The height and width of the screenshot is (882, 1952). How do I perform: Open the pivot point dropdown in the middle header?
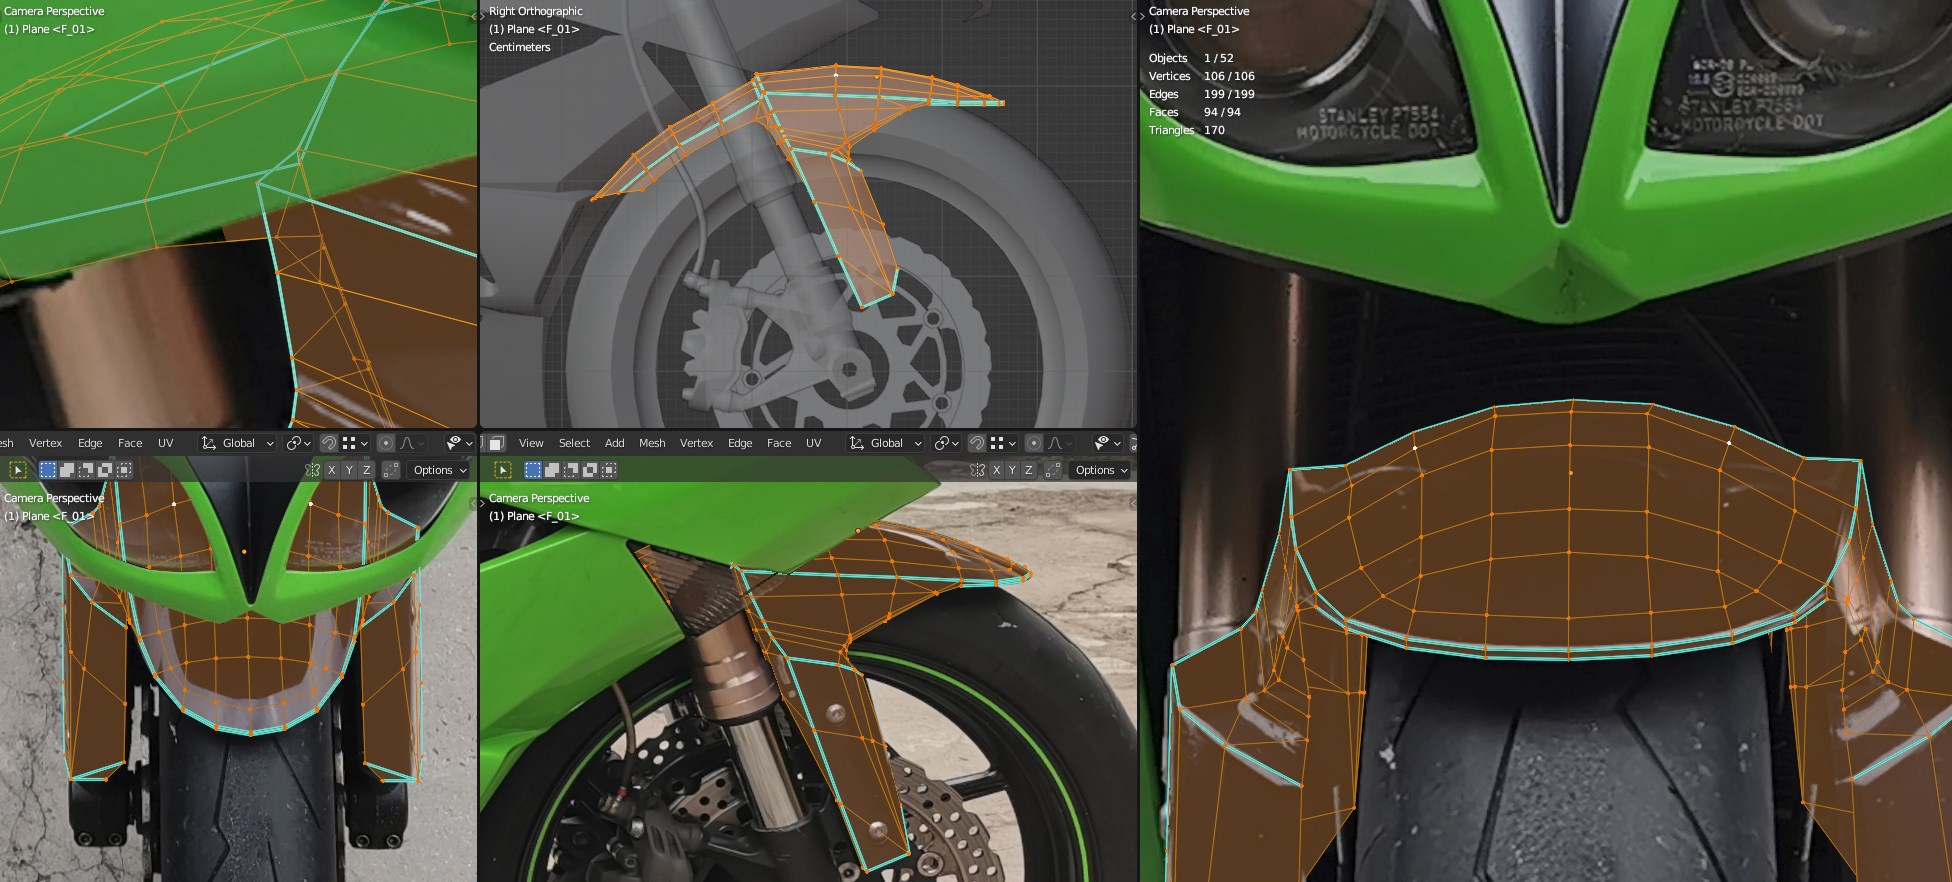[x=947, y=443]
